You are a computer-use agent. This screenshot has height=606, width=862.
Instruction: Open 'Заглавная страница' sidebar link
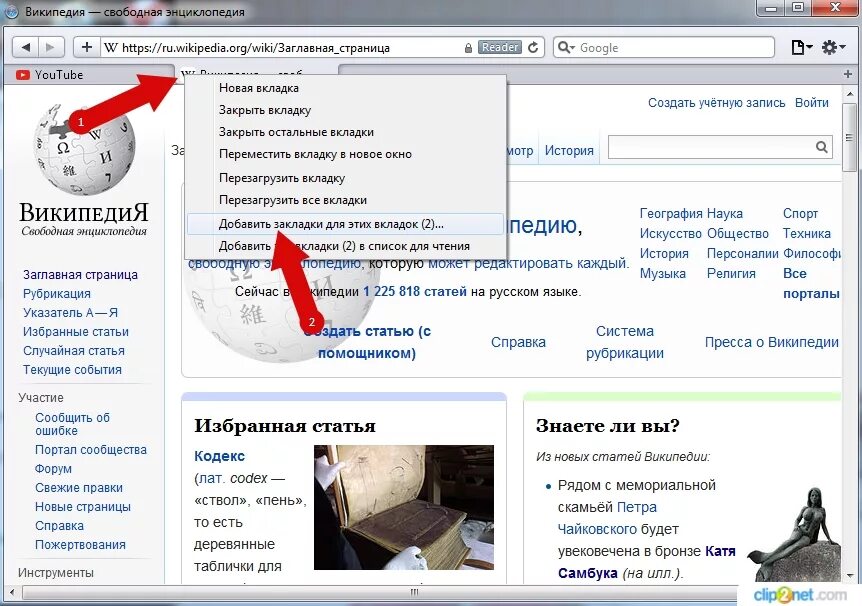pyautogui.click(x=80, y=274)
